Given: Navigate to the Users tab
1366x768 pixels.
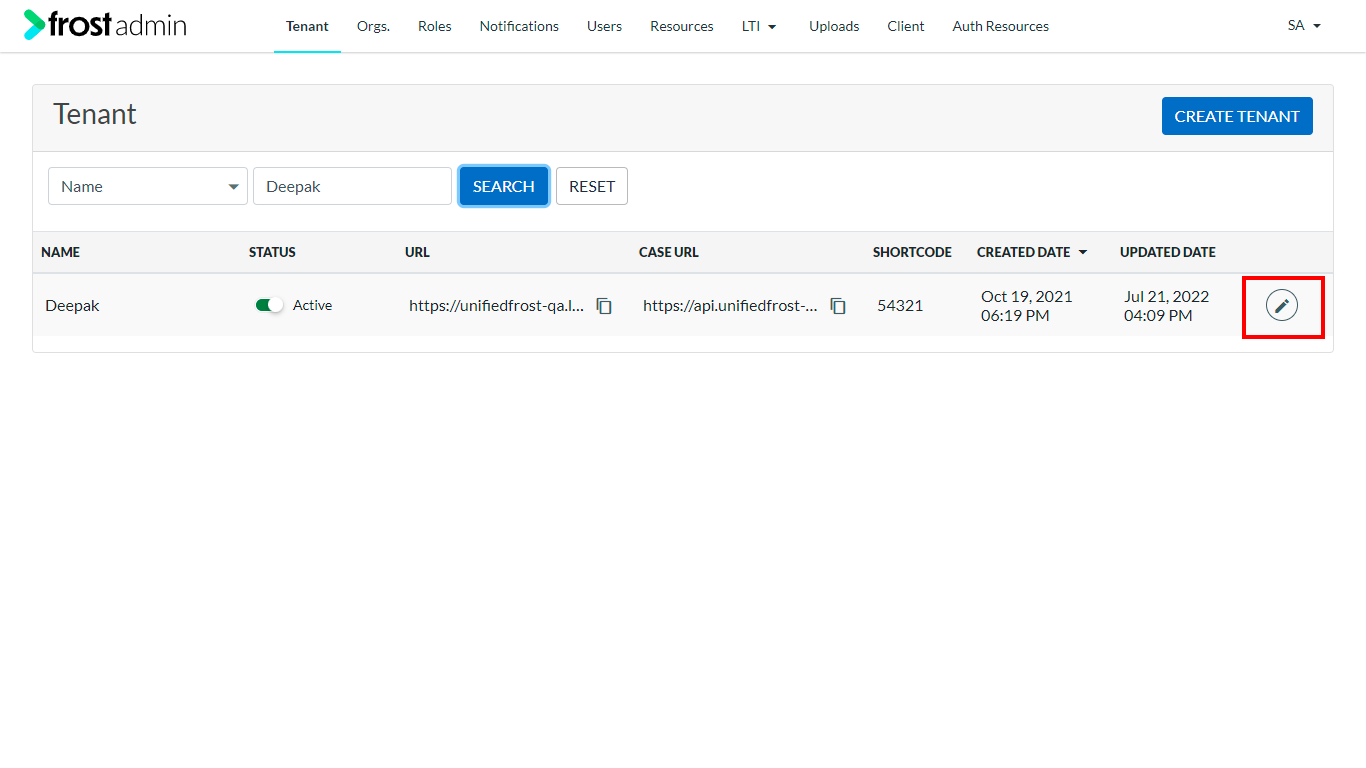Looking at the screenshot, I should (x=604, y=26).
